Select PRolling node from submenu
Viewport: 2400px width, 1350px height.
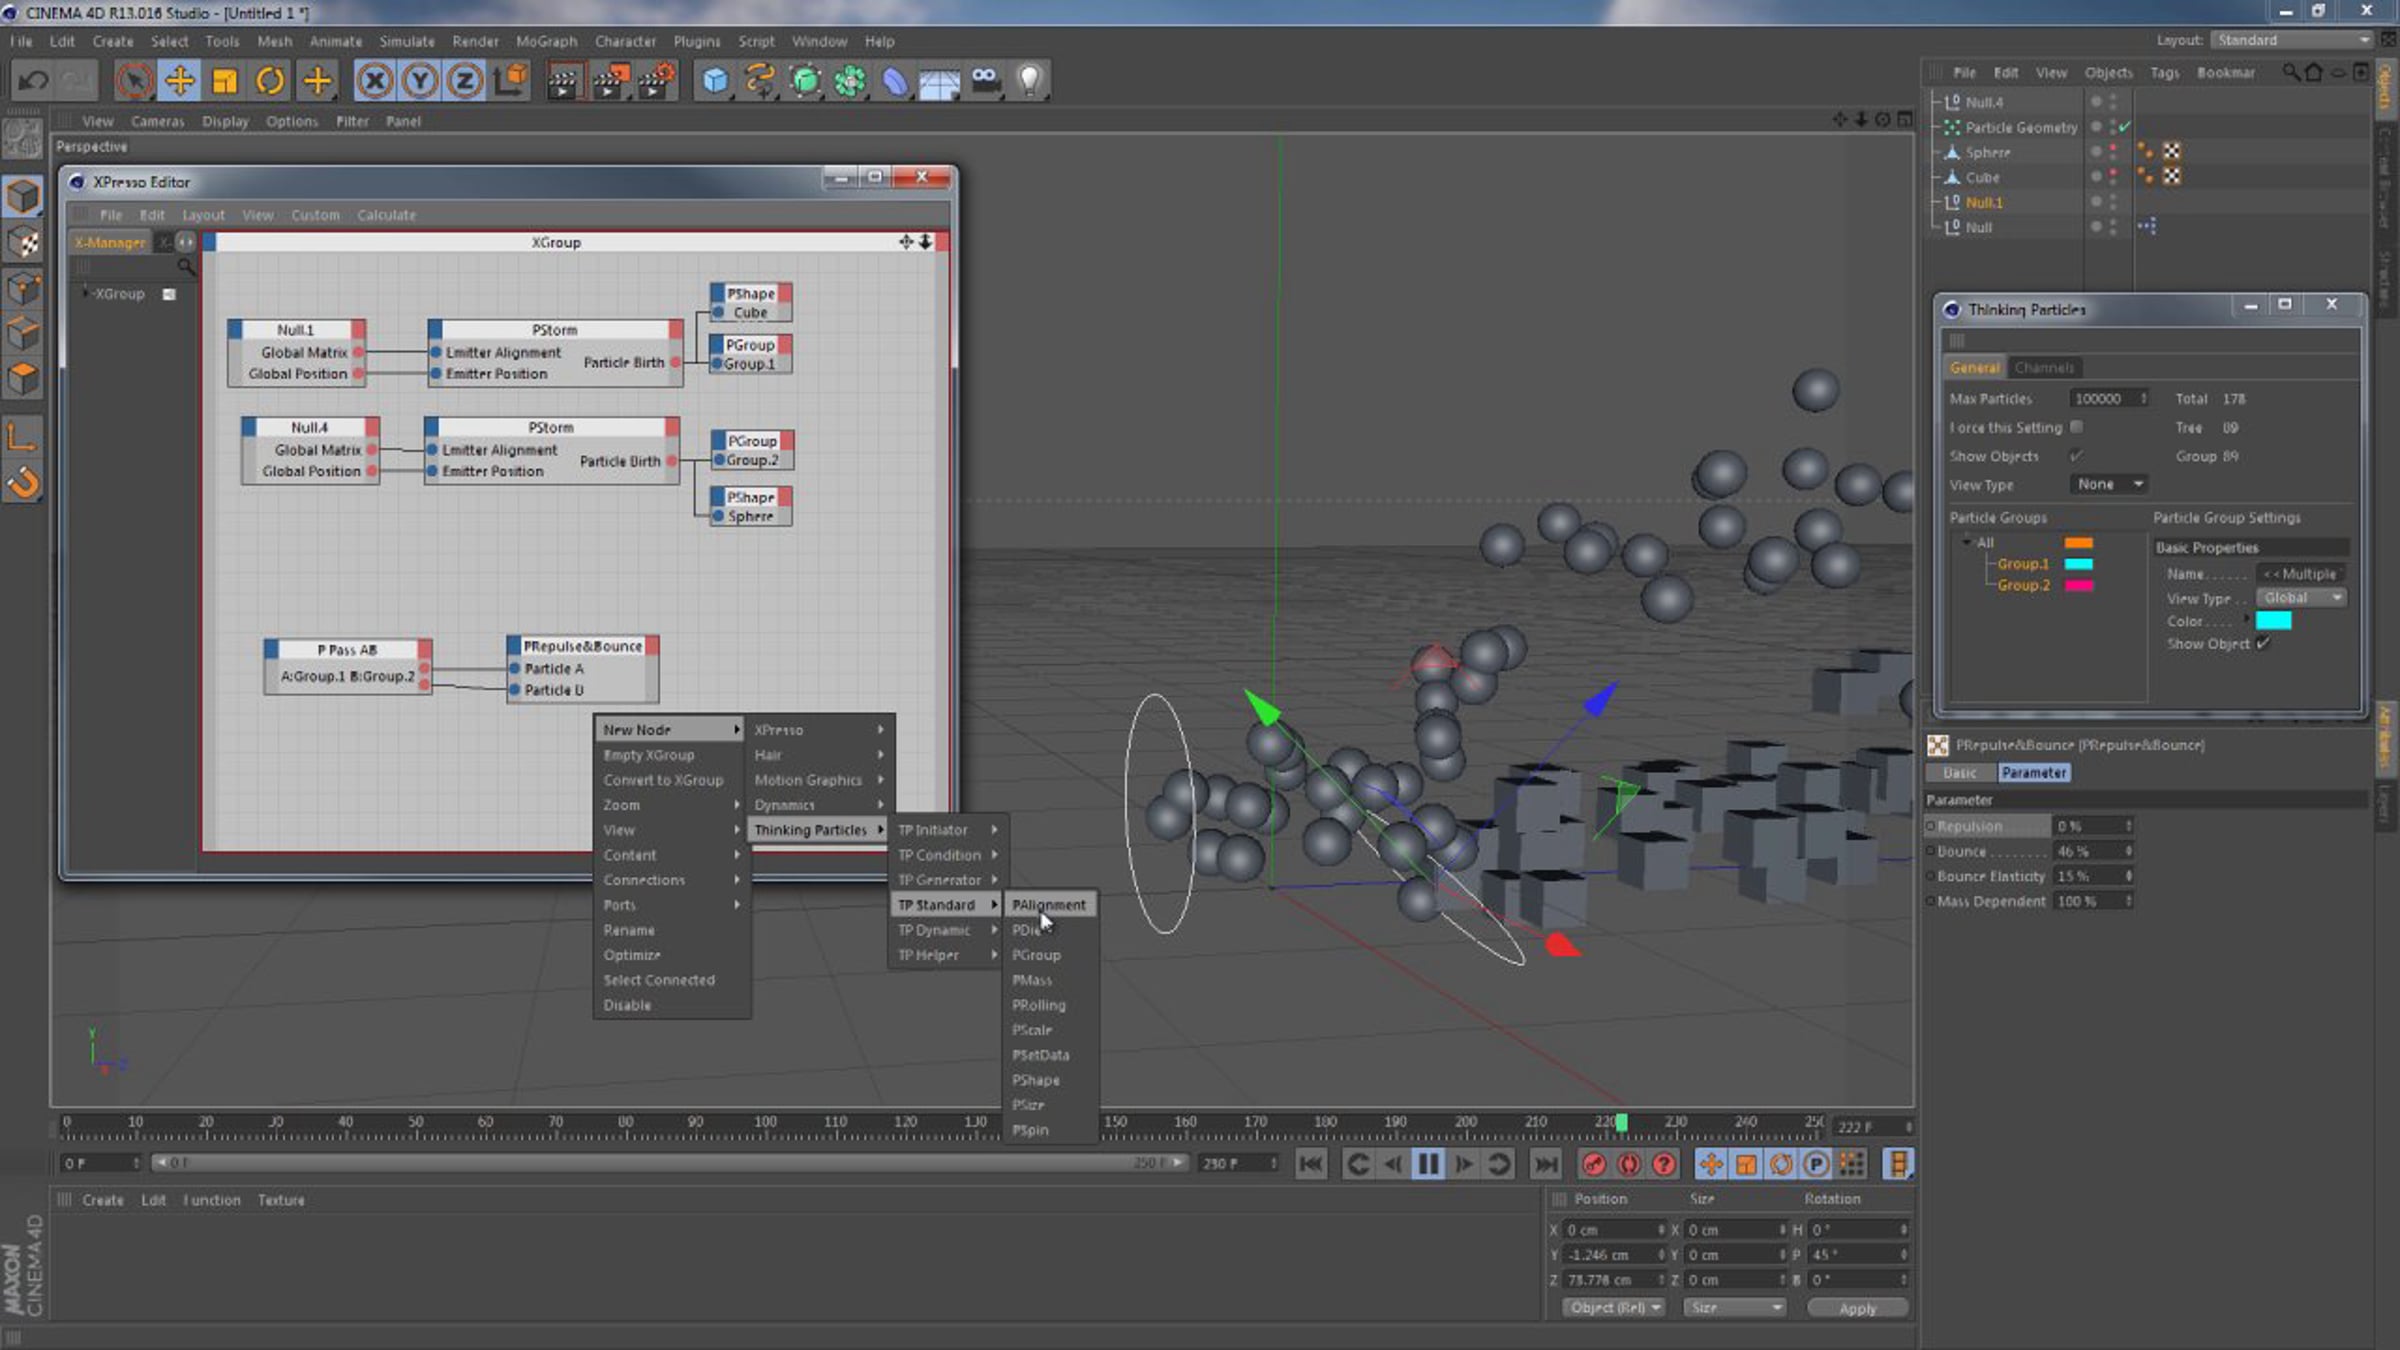click(x=1039, y=1005)
